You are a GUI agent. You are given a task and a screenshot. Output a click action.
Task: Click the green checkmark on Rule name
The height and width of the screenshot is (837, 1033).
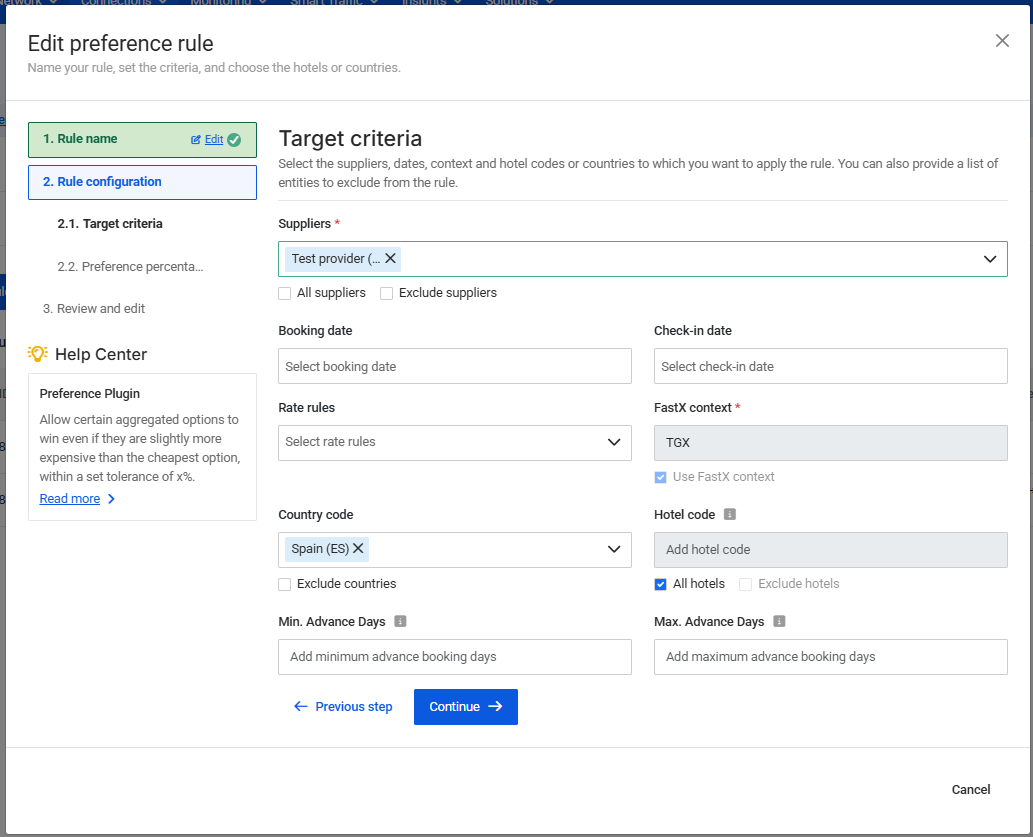pos(234,140)
